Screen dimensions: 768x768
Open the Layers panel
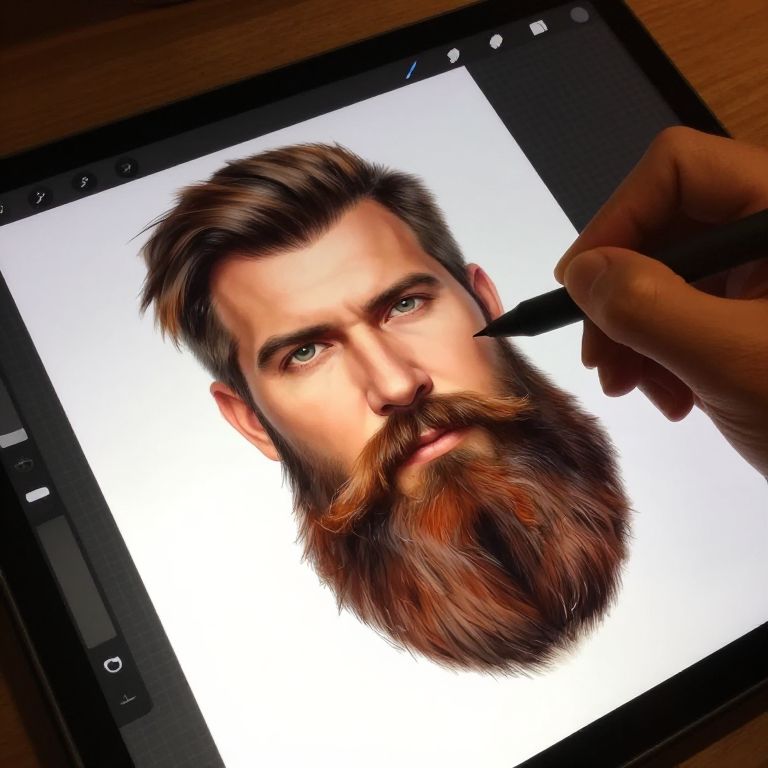(x=538, y=28)
